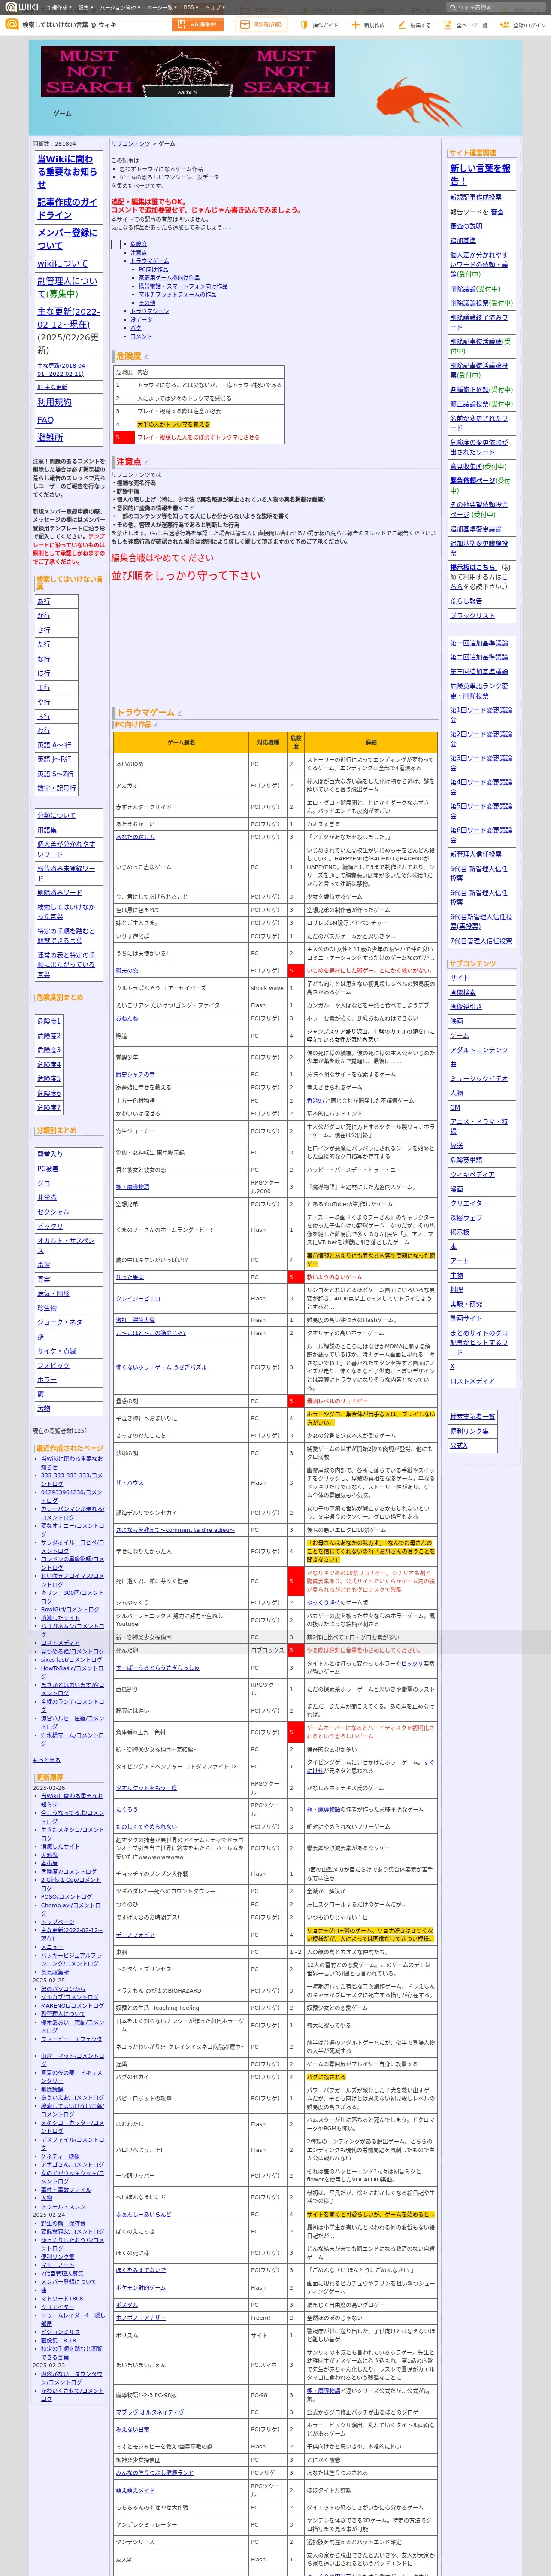Open FAQ link in the left sidebar
This screenshot has height=2576, width=551.
[x=46, y=420]
